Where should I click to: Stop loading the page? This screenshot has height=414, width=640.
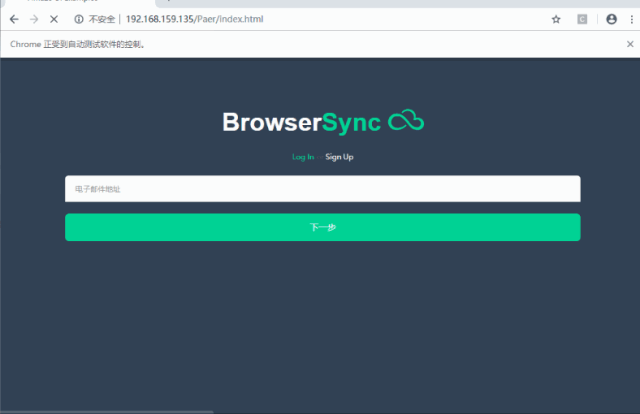[x=54, y=19]
